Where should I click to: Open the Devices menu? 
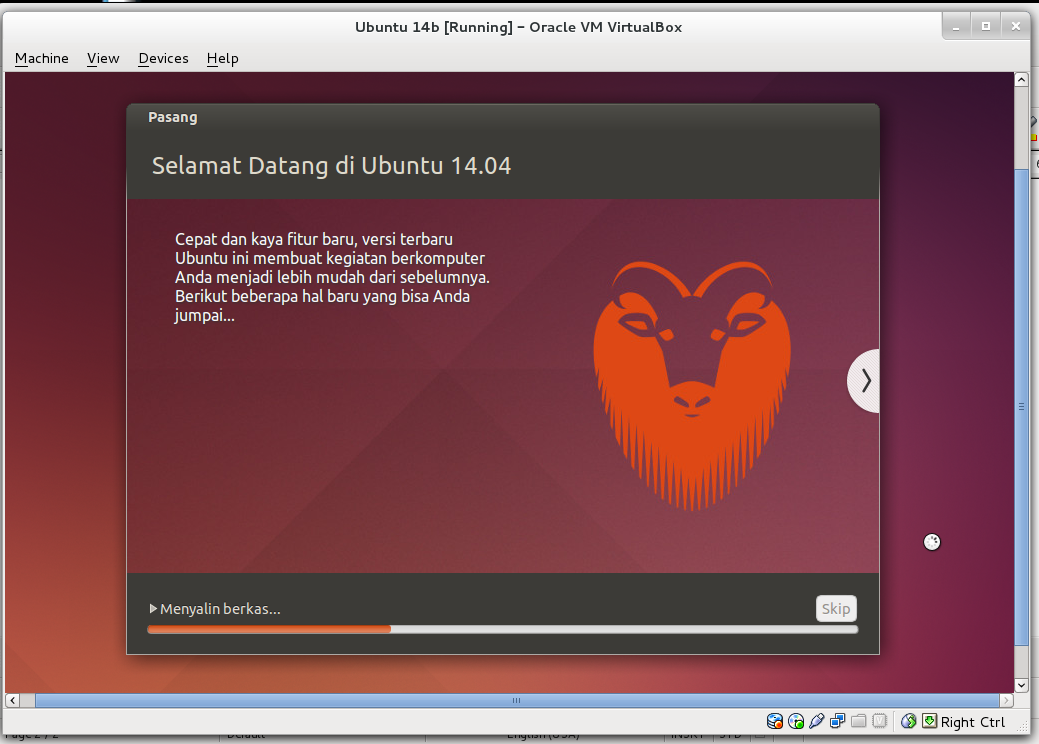[162, 58]
